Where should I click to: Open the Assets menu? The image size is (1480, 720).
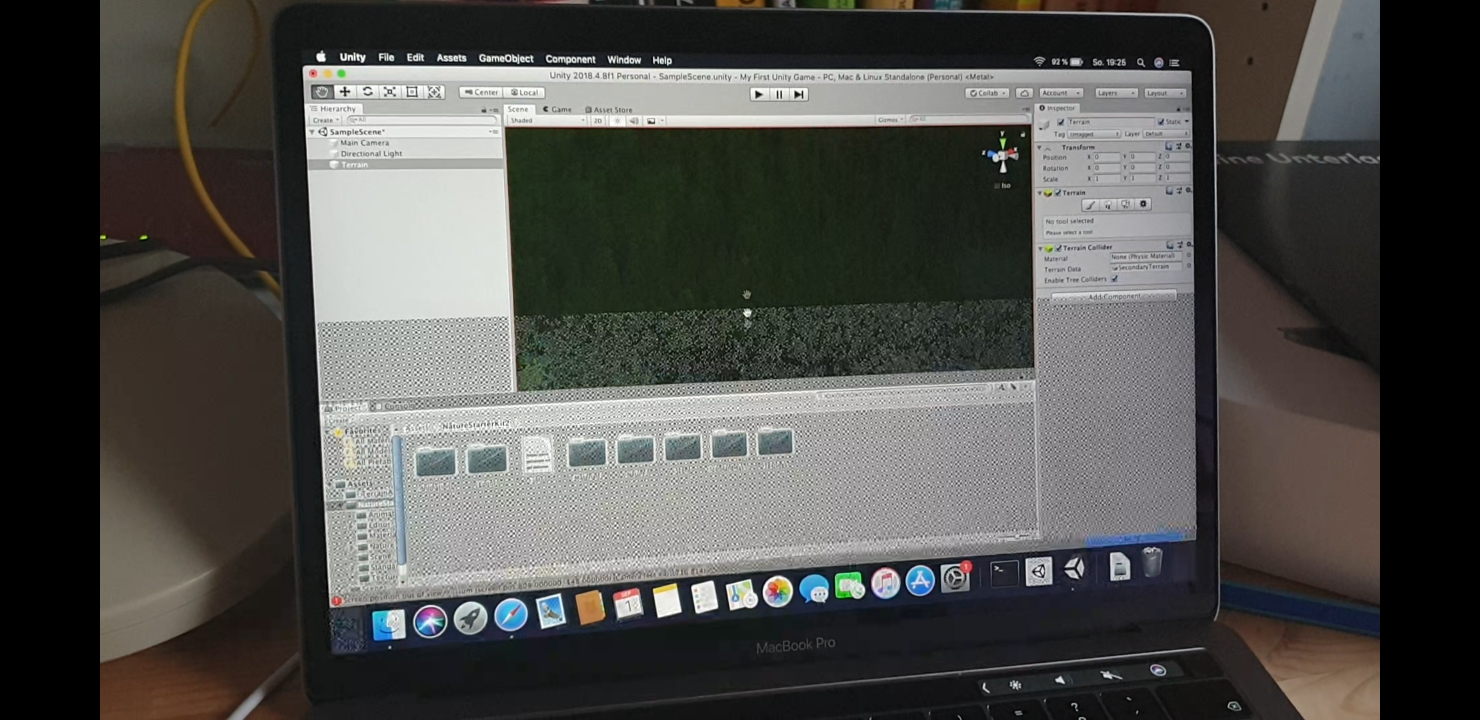(451, 58)
